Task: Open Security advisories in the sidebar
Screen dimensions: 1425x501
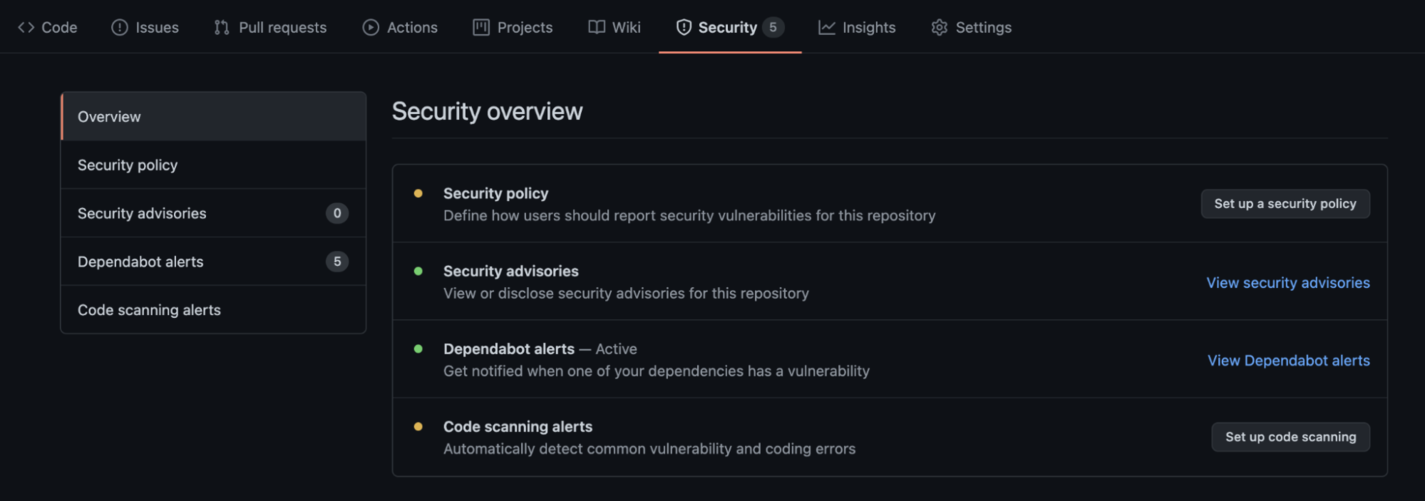Action: (213, 213)
